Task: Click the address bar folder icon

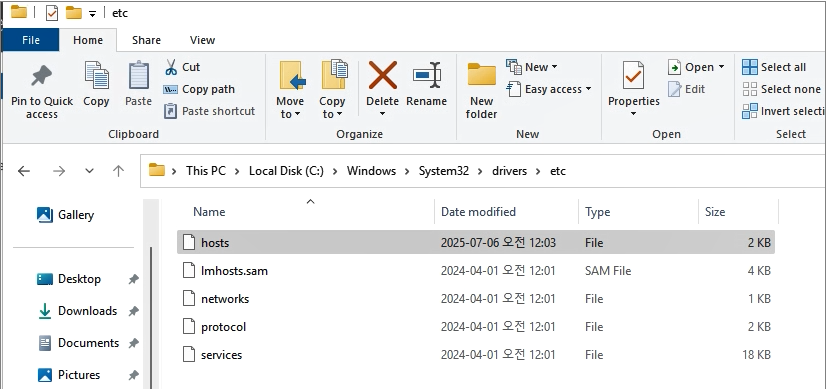Action: [x=157, y=170]
